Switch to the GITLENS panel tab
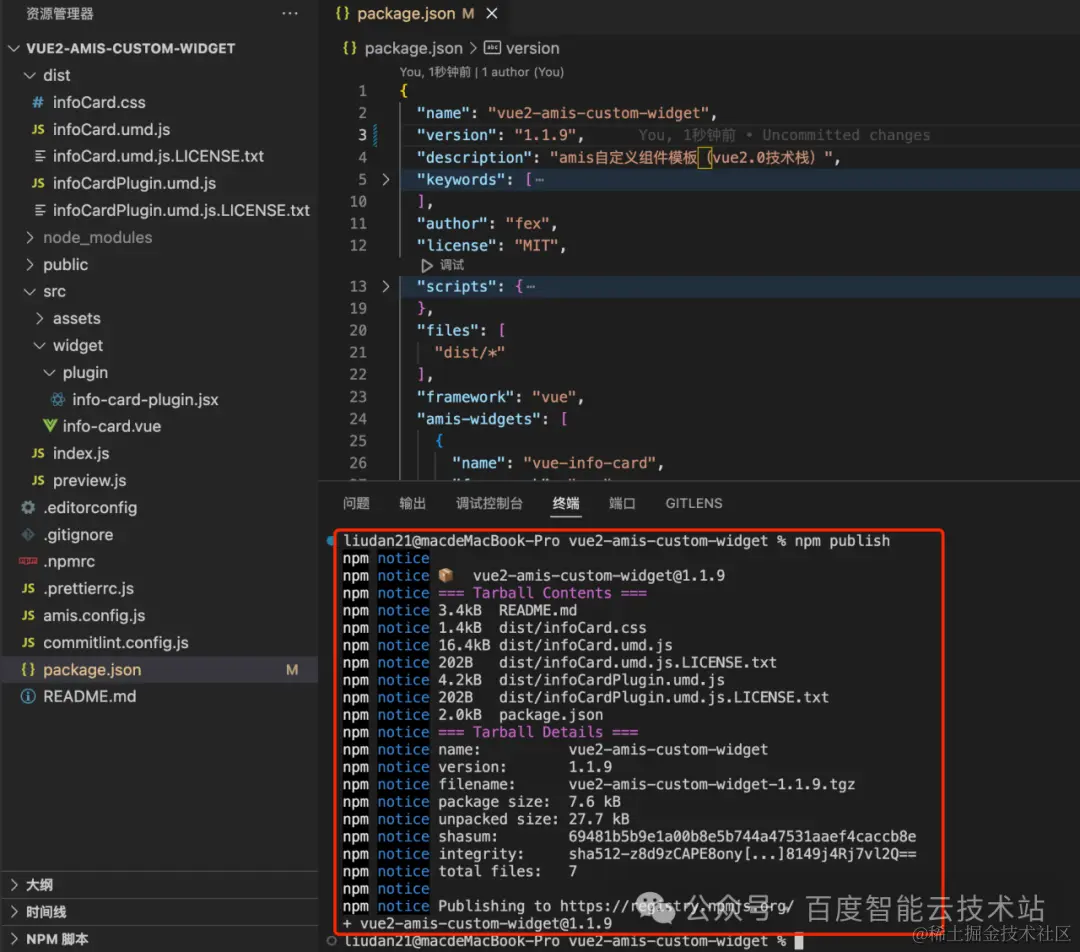The image size is (1080, 952). tap(694, 504)
